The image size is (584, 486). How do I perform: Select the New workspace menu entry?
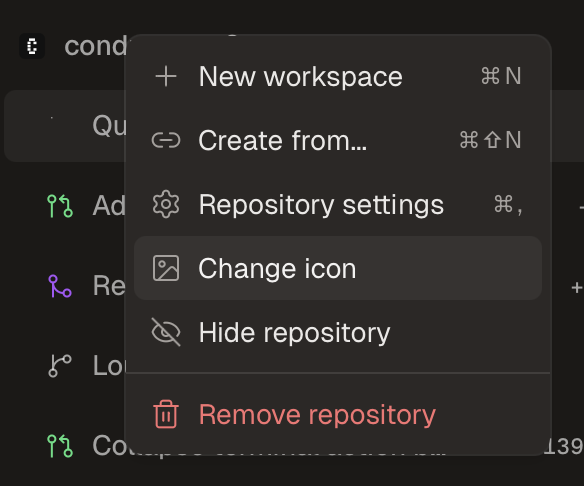click(338, 76)
